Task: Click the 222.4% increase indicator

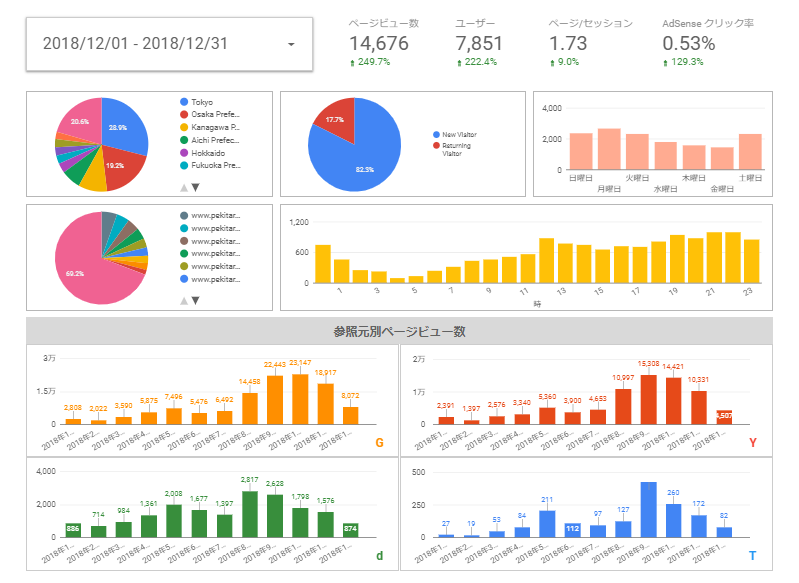Action: [477, 62]
